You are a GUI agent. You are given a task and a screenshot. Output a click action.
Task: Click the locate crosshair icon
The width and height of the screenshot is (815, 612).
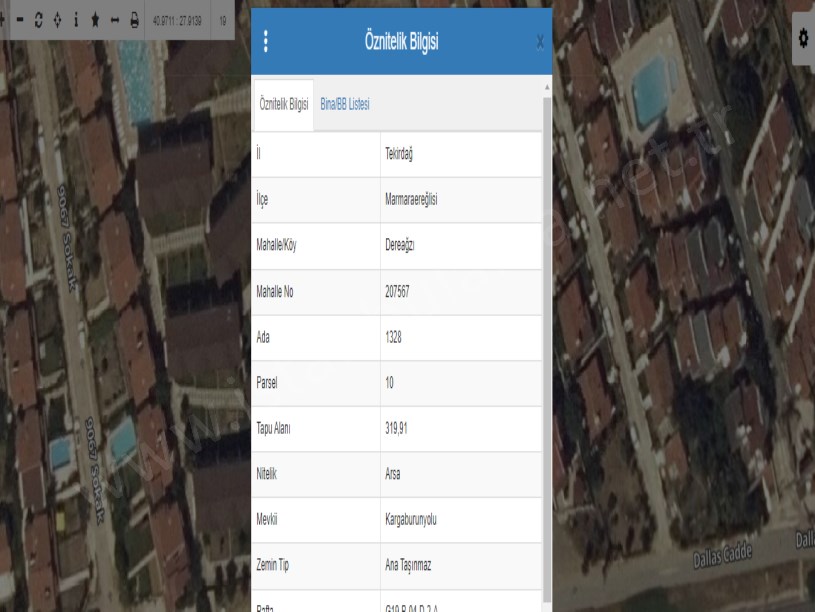pyautogui.click(x=57, y=20)
